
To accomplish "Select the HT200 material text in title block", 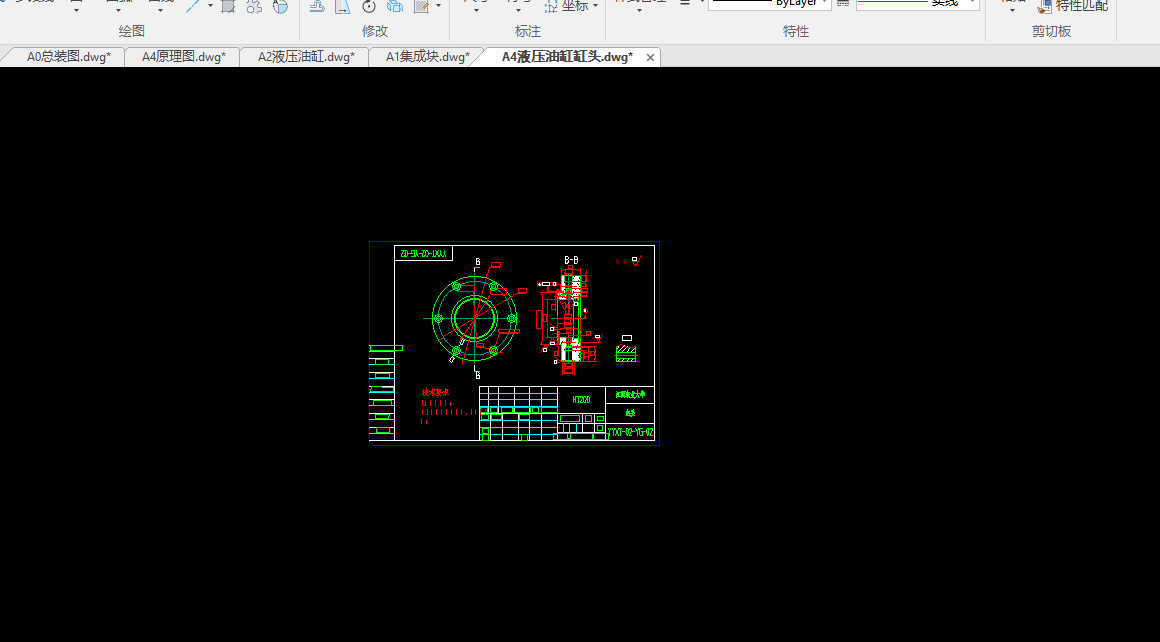I will [x=581, y=399].
